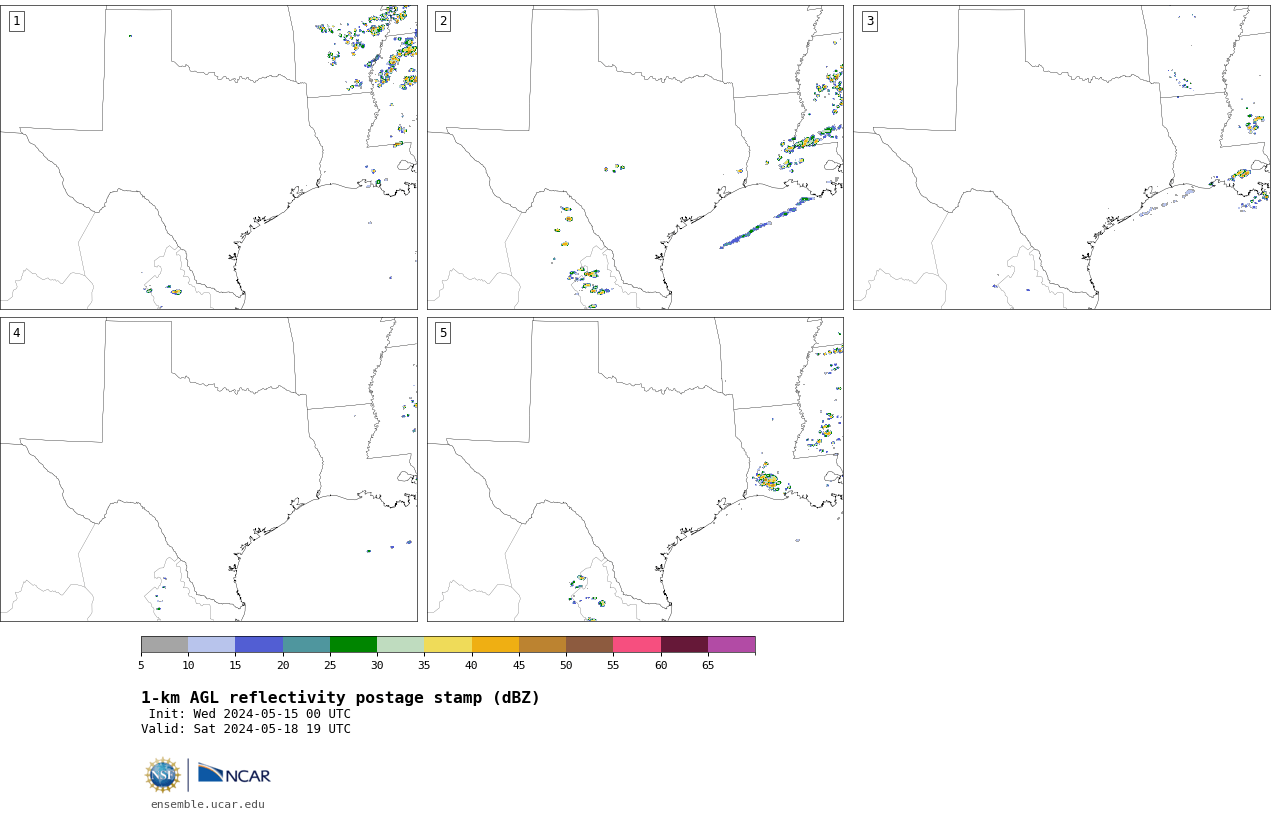Click the panel number 3 label

(869, 21)
